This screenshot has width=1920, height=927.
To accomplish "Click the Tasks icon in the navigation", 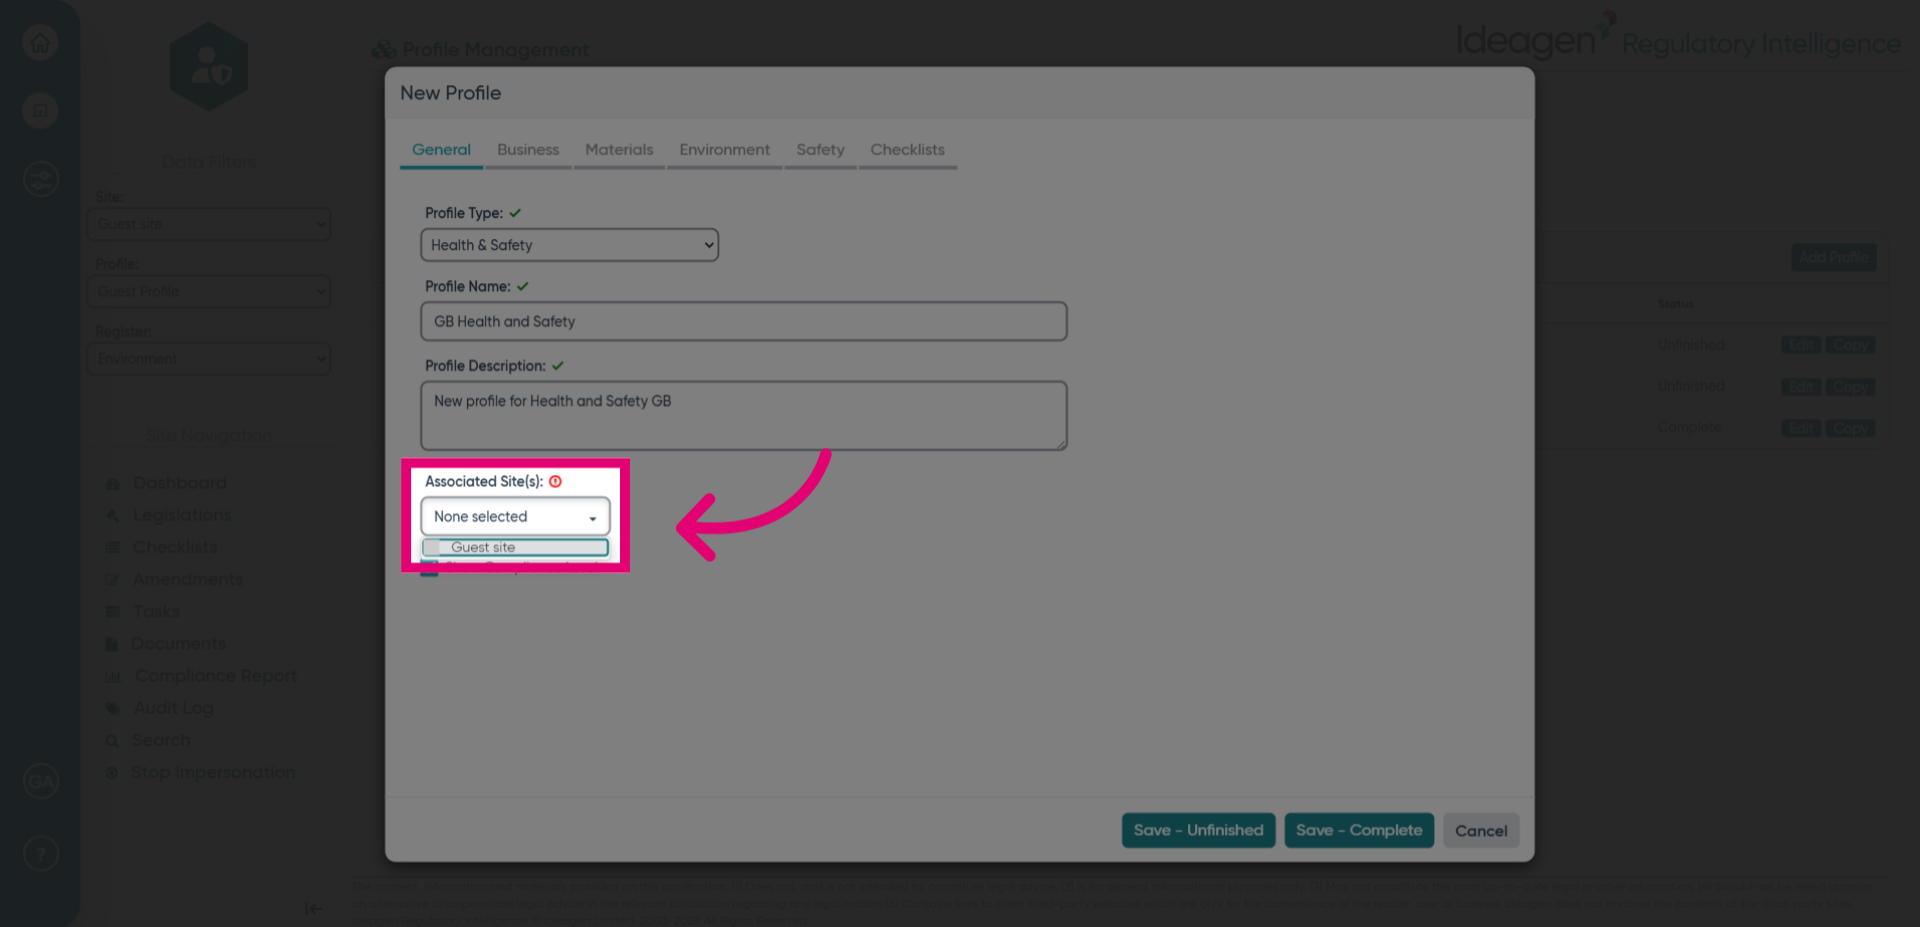I will tap(112, 612).
